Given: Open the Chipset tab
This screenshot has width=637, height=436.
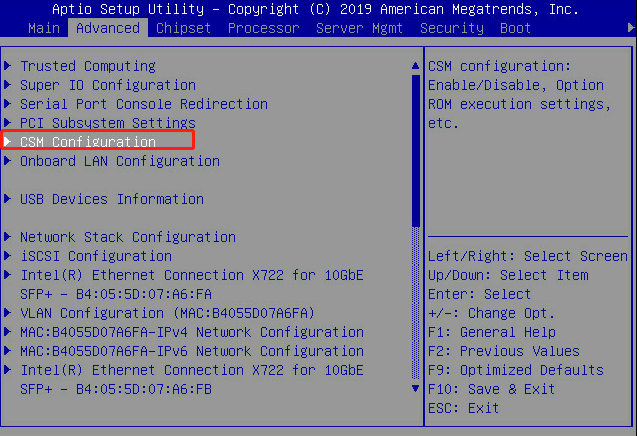Looking at the screenshot, I should [183, 28].
